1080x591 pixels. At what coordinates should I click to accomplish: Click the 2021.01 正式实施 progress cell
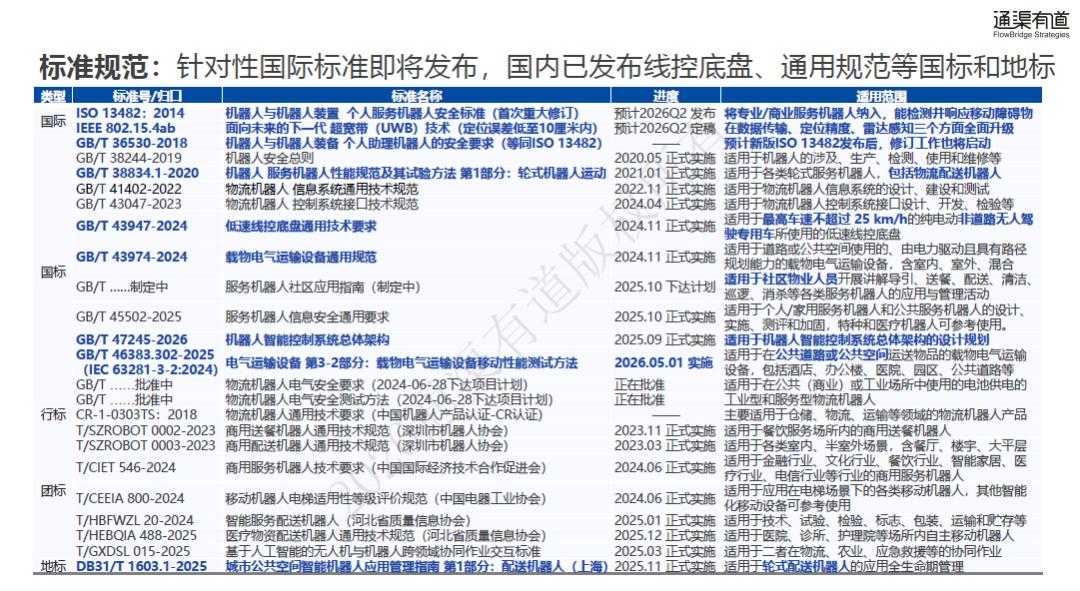(665, 174)
